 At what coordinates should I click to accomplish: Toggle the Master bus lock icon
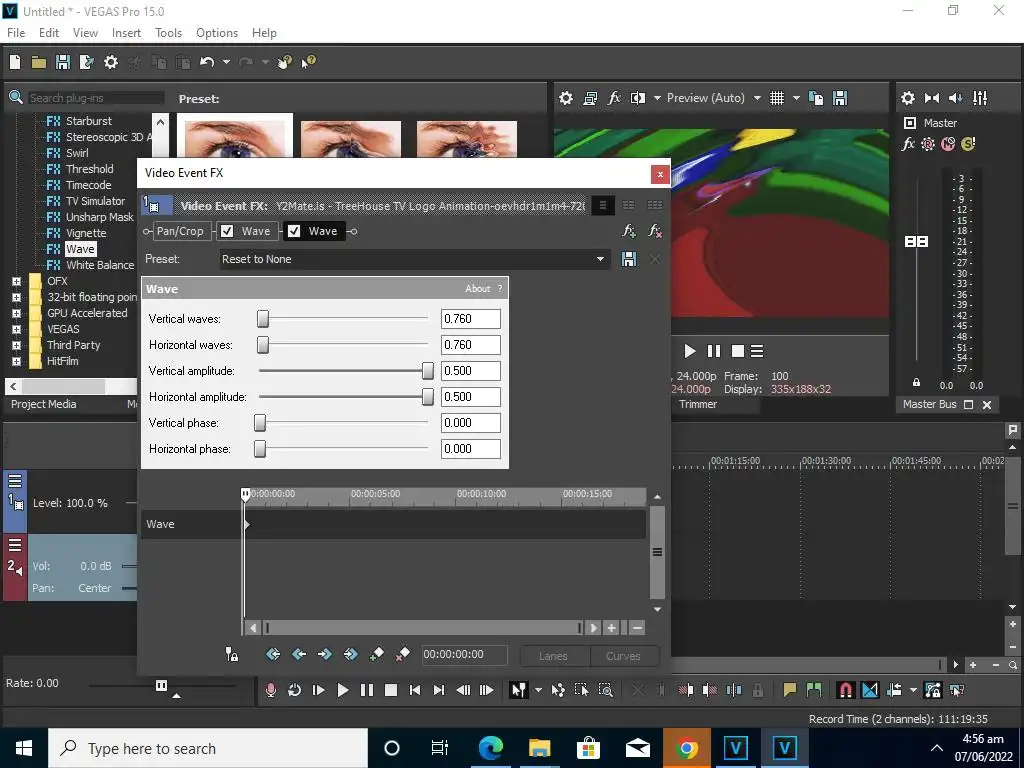[x=916, y=383]
